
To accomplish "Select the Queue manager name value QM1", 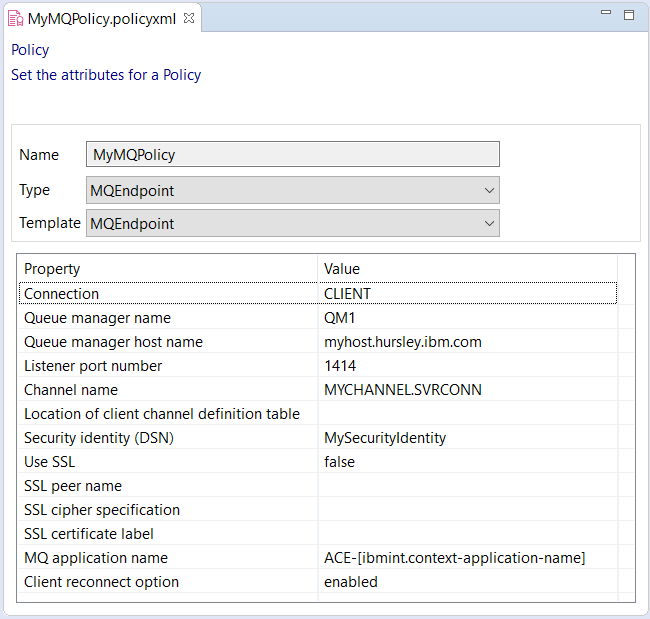I will coord(467,318).
